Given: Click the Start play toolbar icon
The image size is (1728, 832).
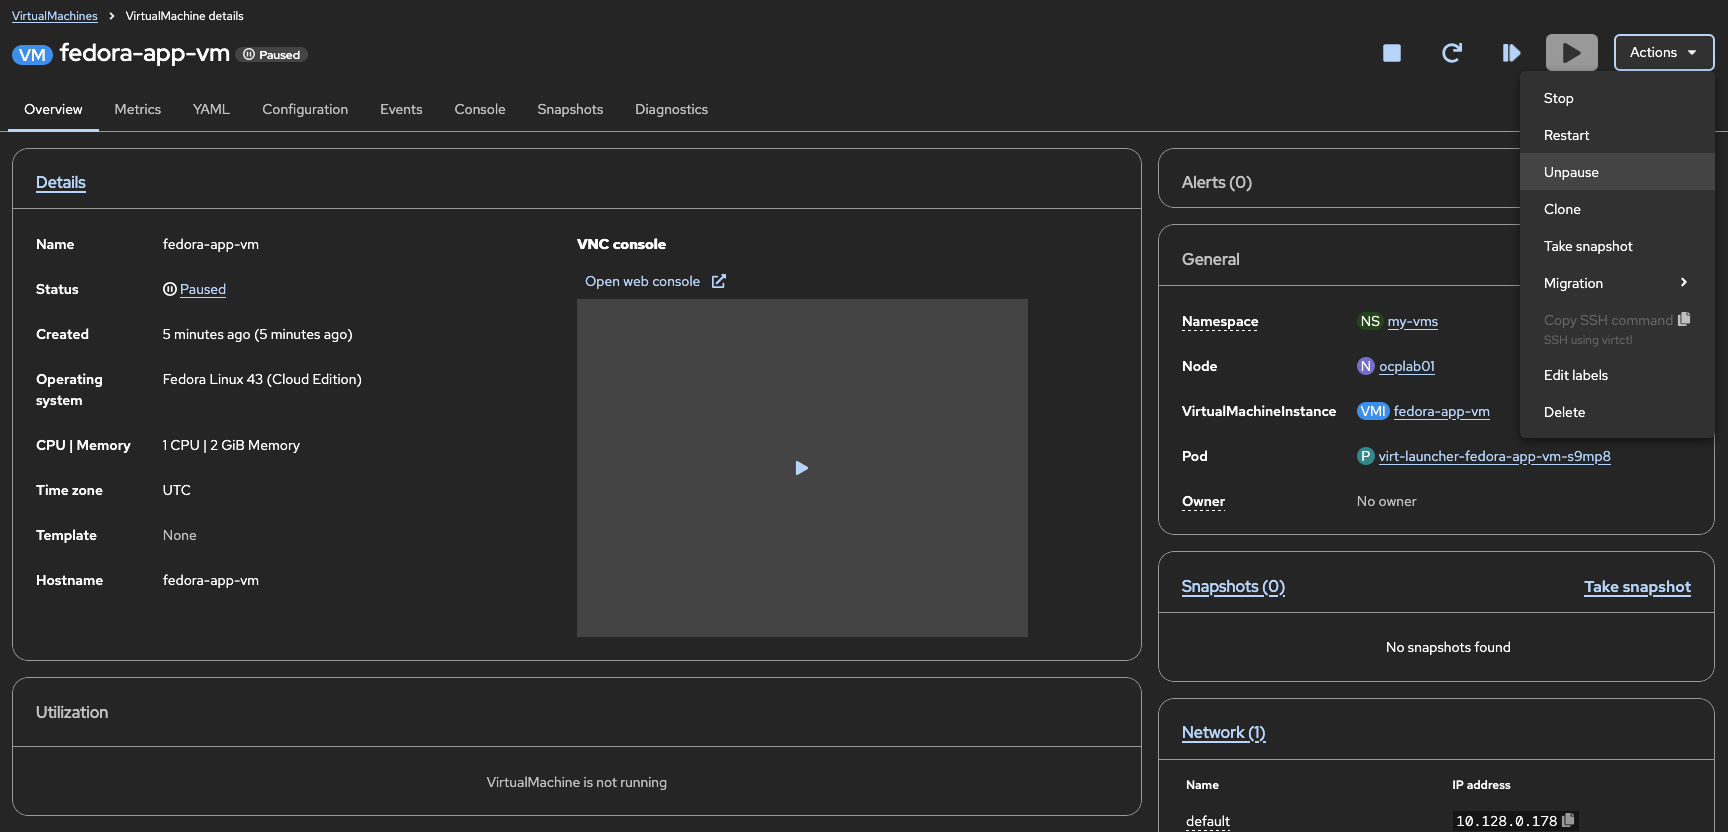Looking at the screenshot, I should [x=1572, y=53].
